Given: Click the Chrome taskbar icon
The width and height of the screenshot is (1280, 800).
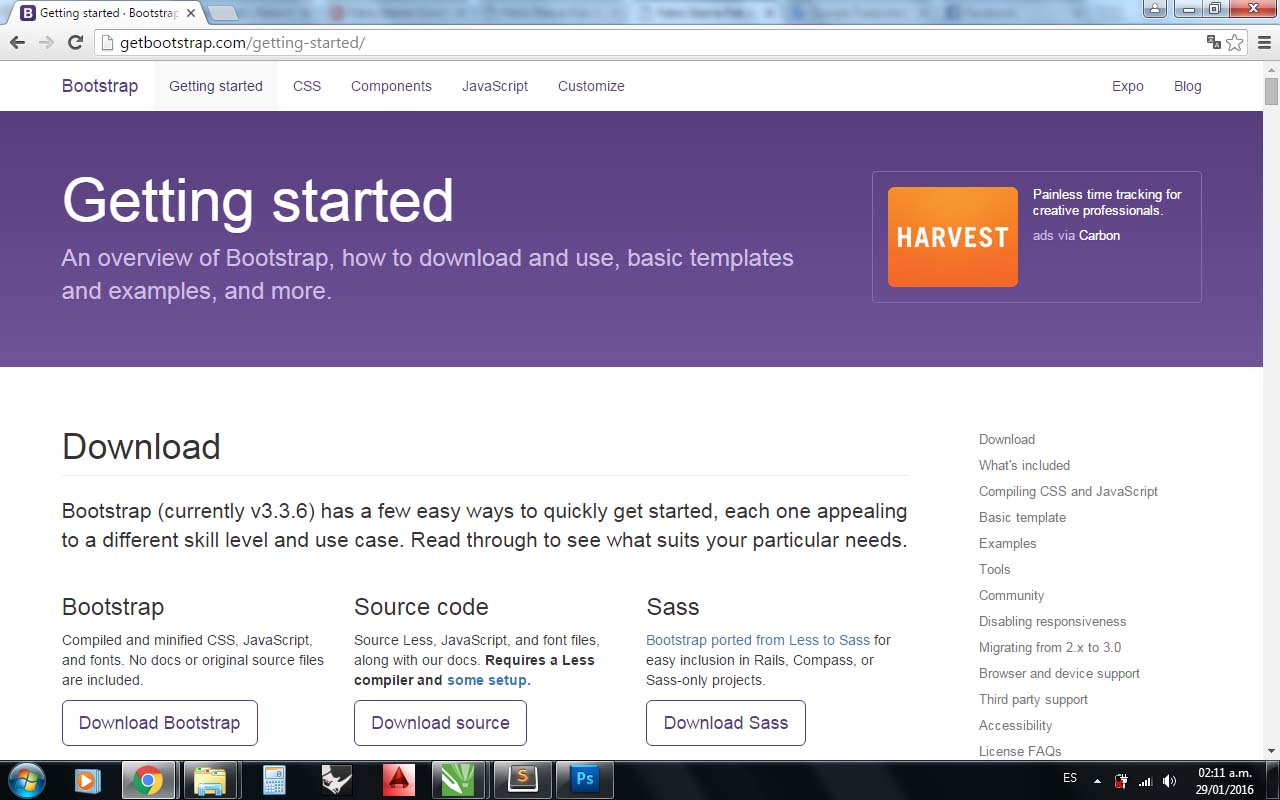Looking at the screenshot, I should coord(148,780).
